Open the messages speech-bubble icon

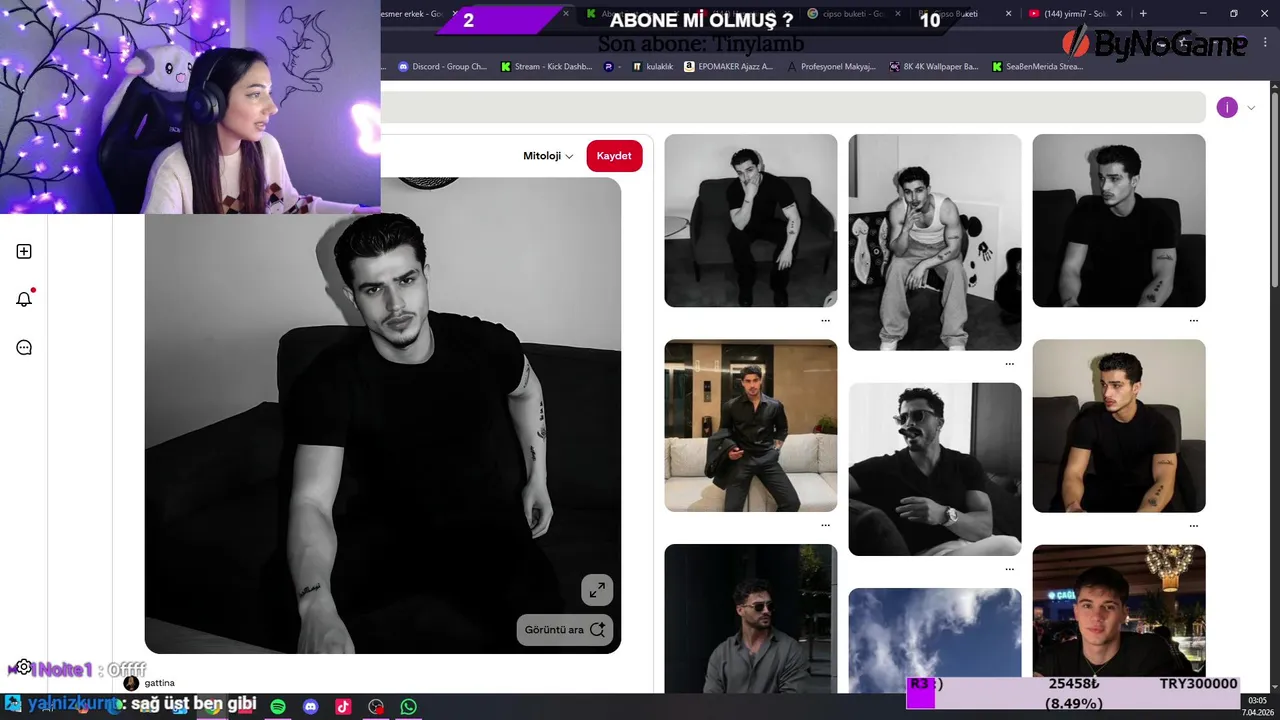(x=24, y=347)
